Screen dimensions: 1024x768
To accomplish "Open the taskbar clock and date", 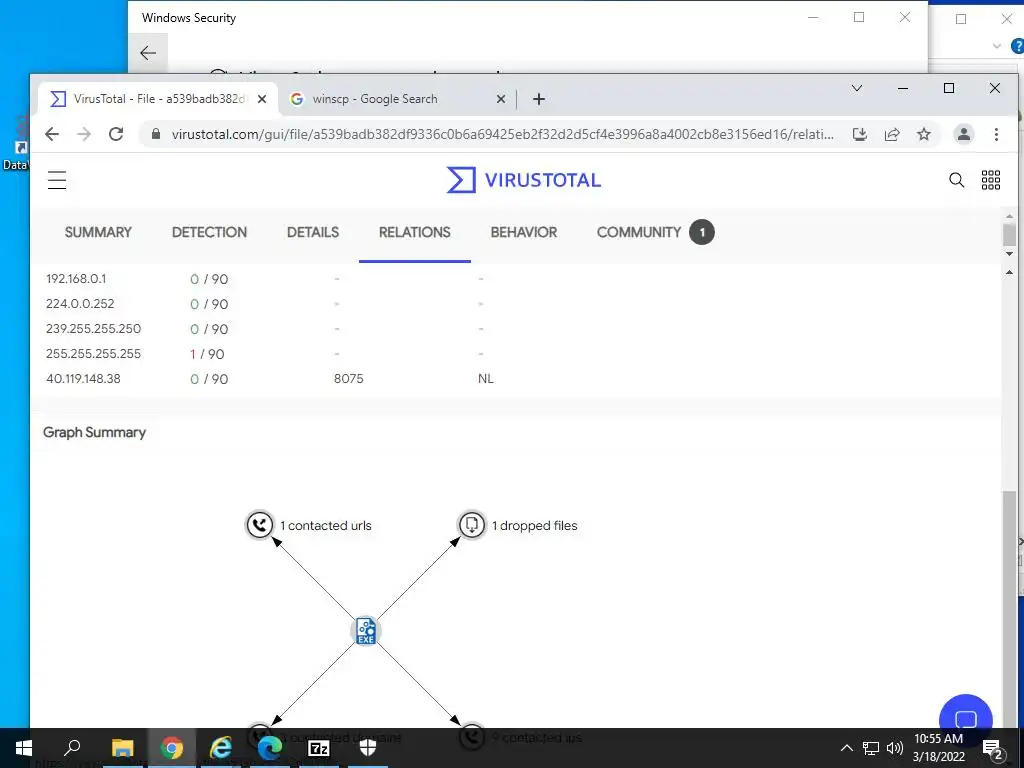I will tap(938, 748).
